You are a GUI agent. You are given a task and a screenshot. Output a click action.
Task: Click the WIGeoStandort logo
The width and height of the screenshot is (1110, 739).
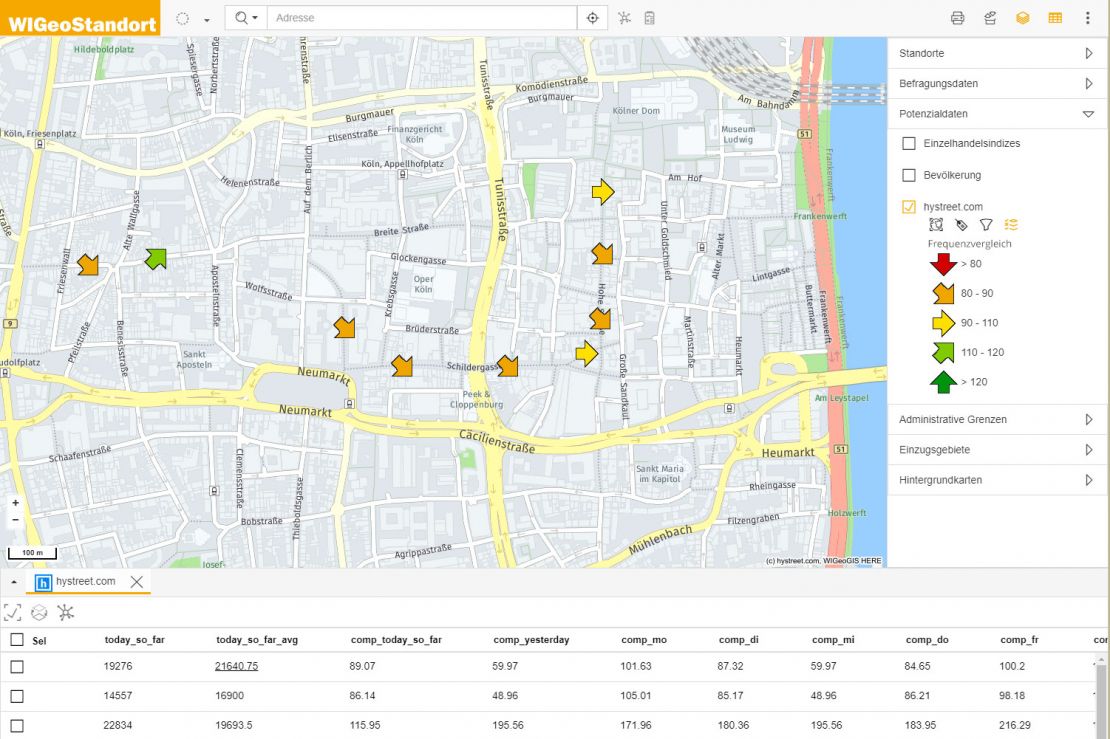80,18
